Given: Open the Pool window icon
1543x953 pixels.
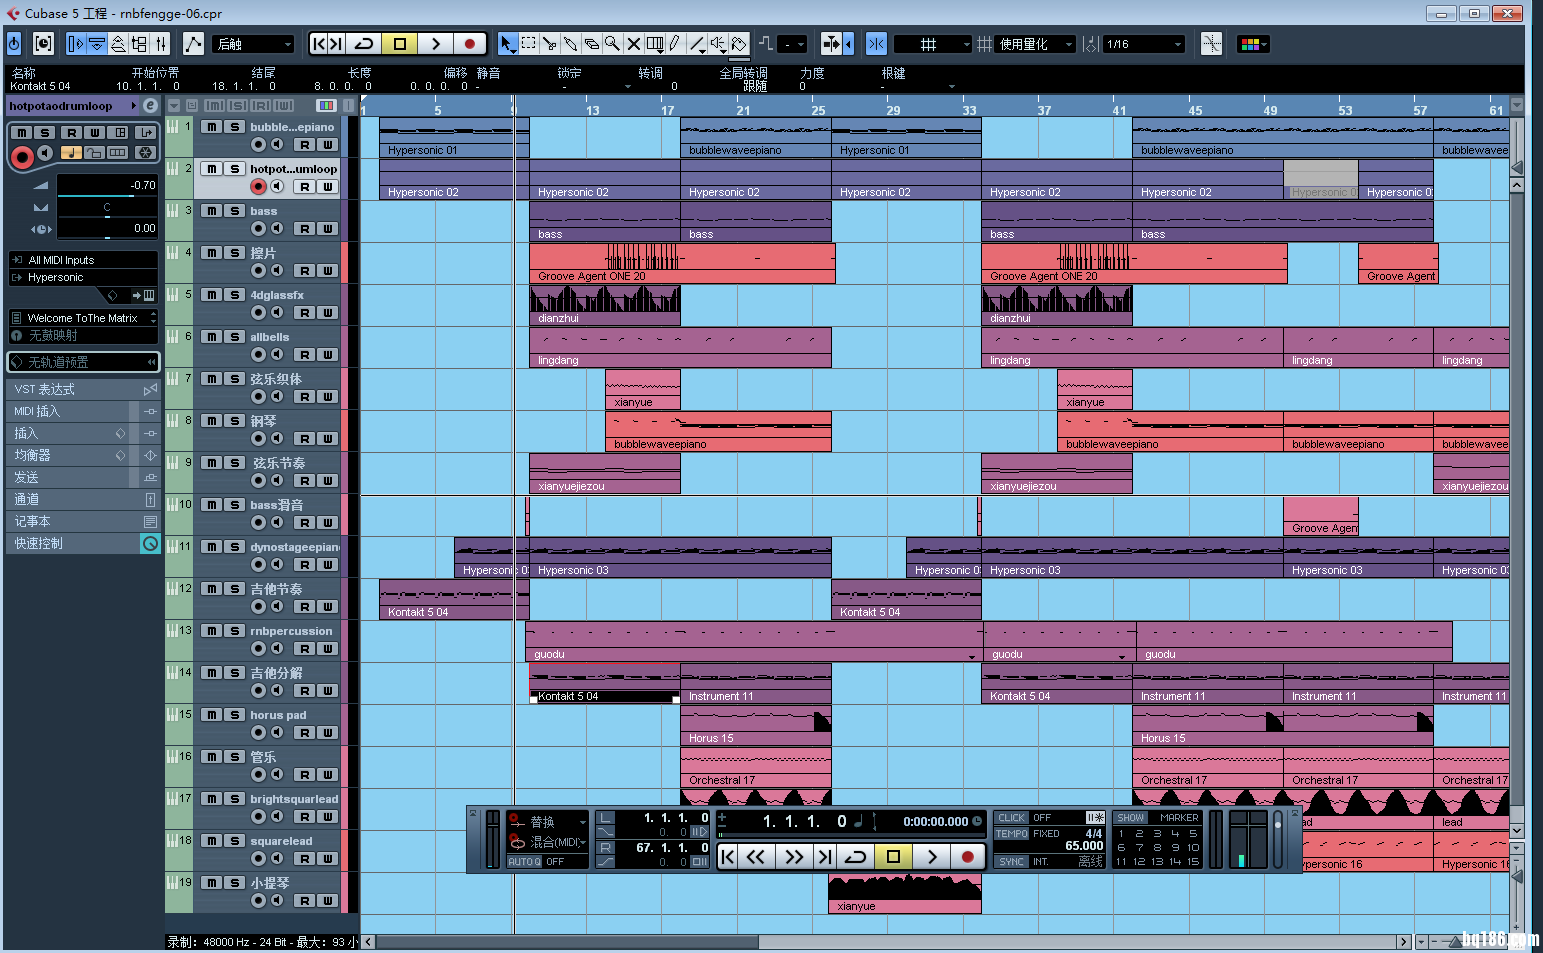Looking at the screenshot, I should click(x=139, y=44).
